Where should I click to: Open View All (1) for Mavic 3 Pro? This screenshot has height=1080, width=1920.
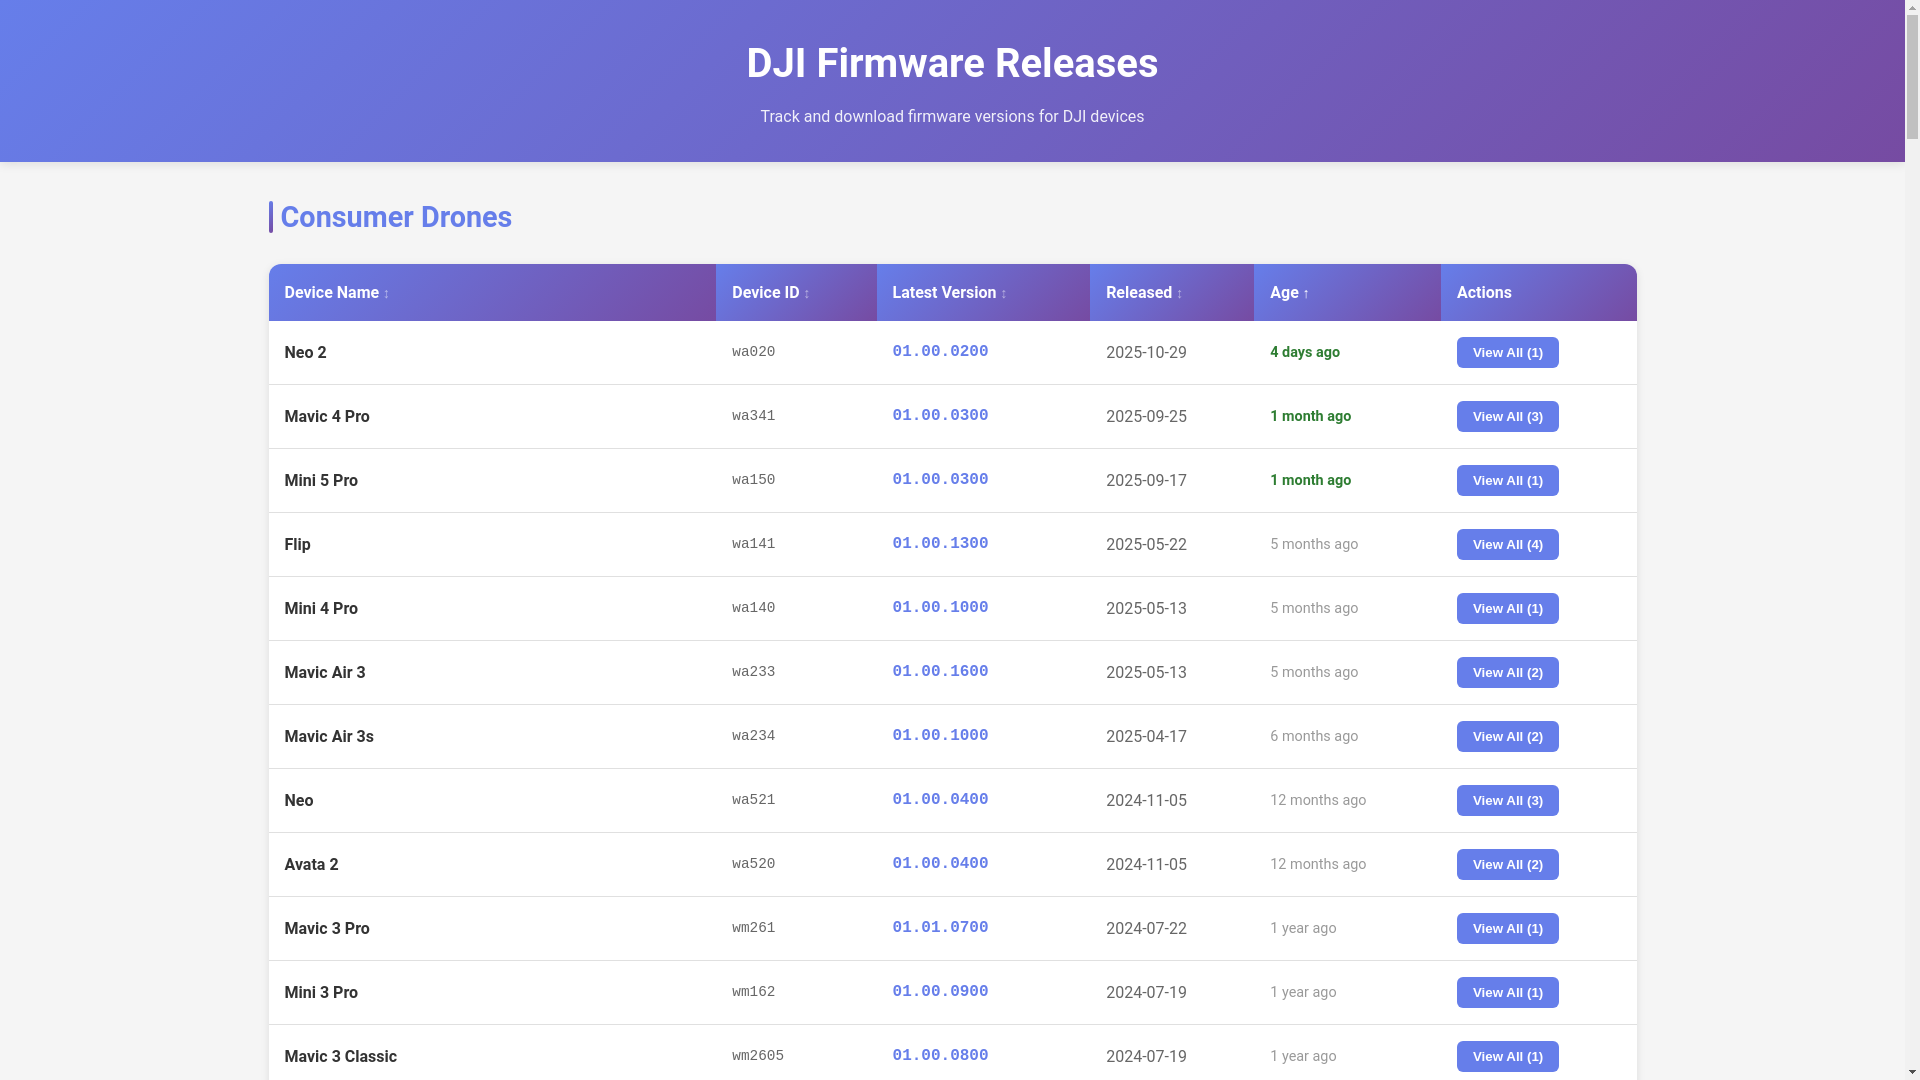pos(1507,929)
